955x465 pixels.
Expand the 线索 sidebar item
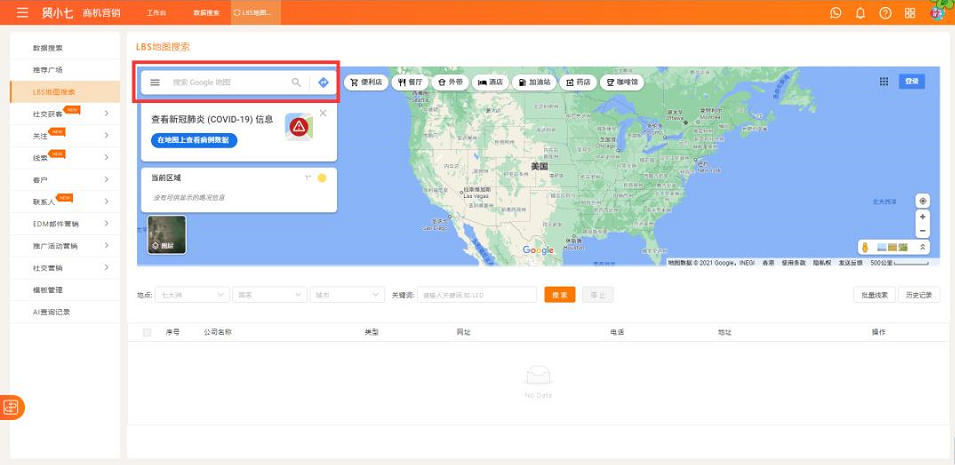(65, 158)
